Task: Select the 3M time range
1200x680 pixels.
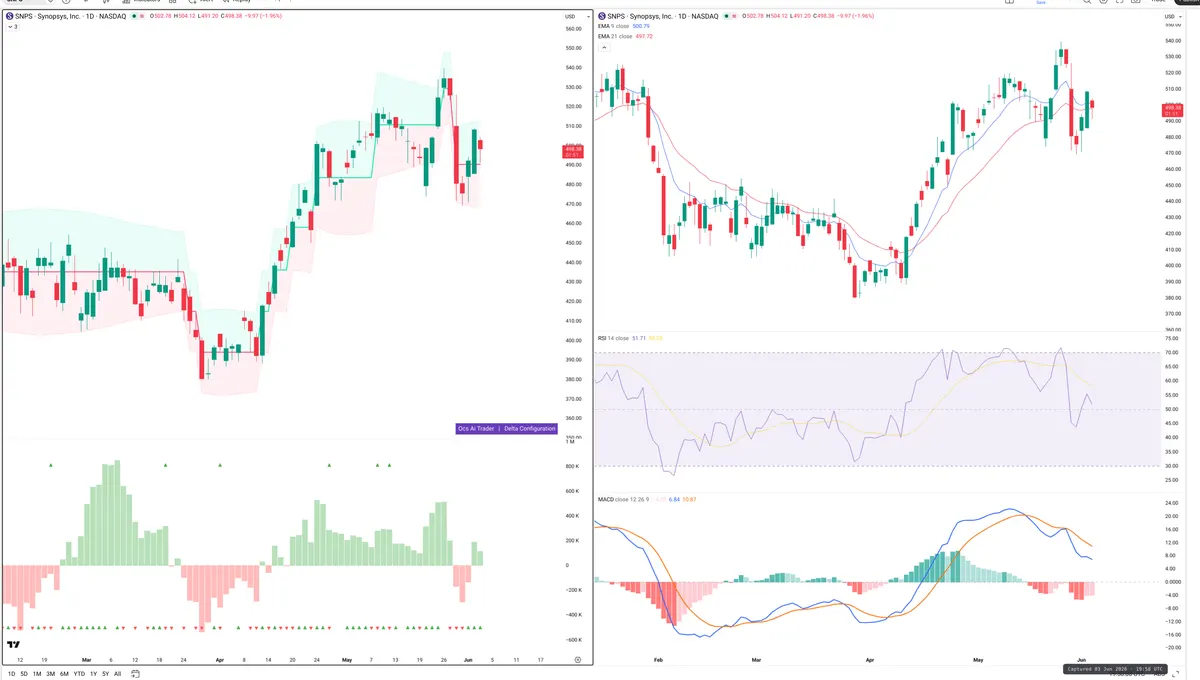Action: tap(51, 674)
